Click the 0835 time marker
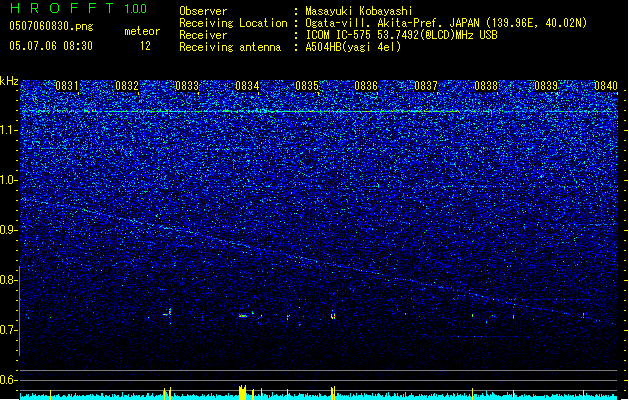Image resolution: width=629 pixels, height=400 pixels. coord(307,86)
